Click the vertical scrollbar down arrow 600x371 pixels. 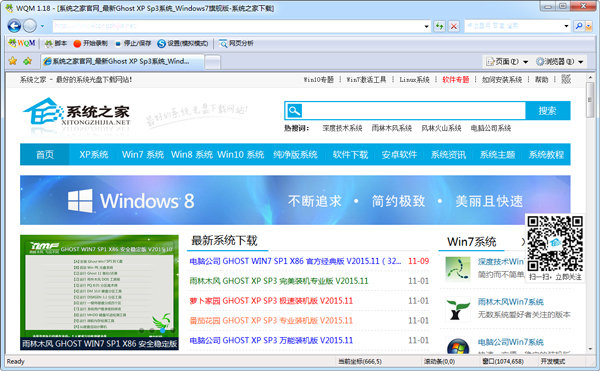coord(590,349)
